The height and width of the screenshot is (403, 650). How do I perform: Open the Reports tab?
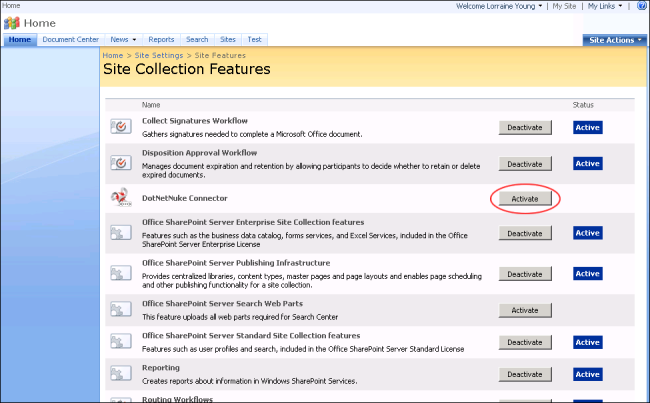click(x=161, y=39)
